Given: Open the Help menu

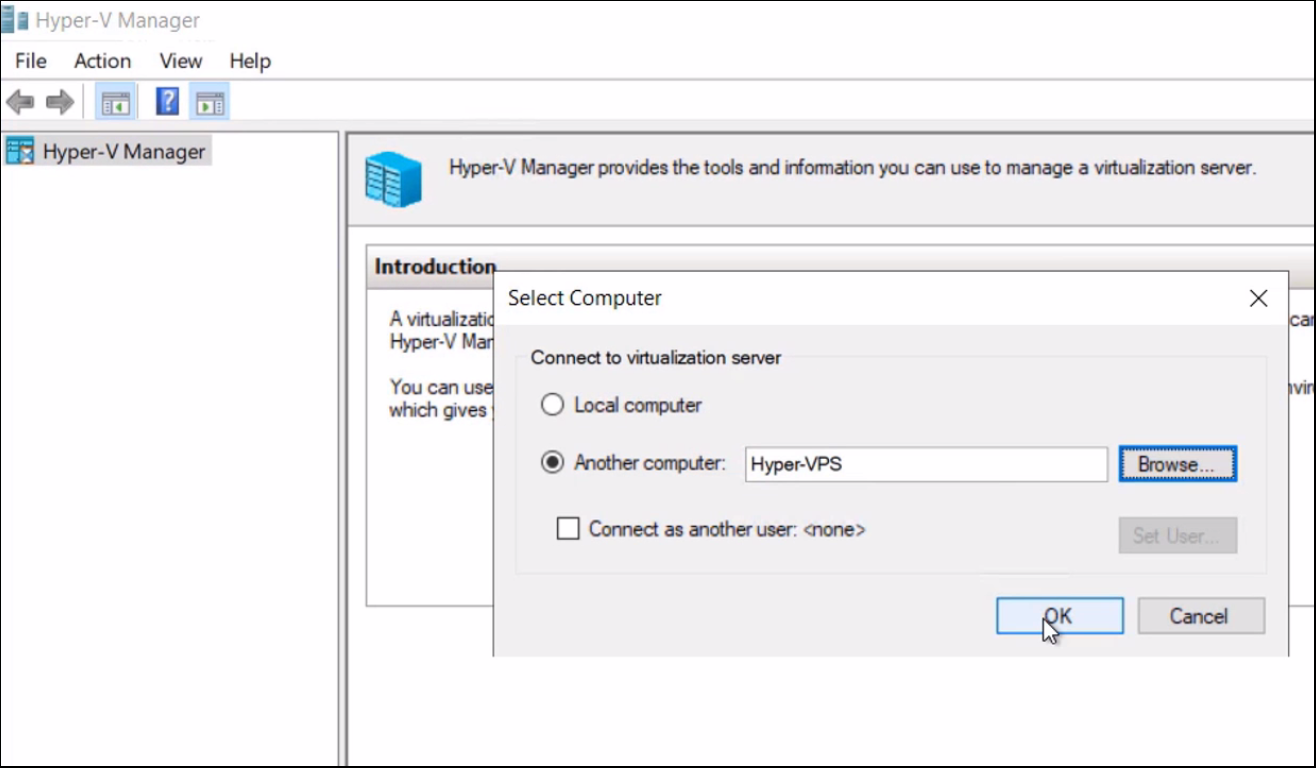Looking at the screenshot, I should point(250,61).
